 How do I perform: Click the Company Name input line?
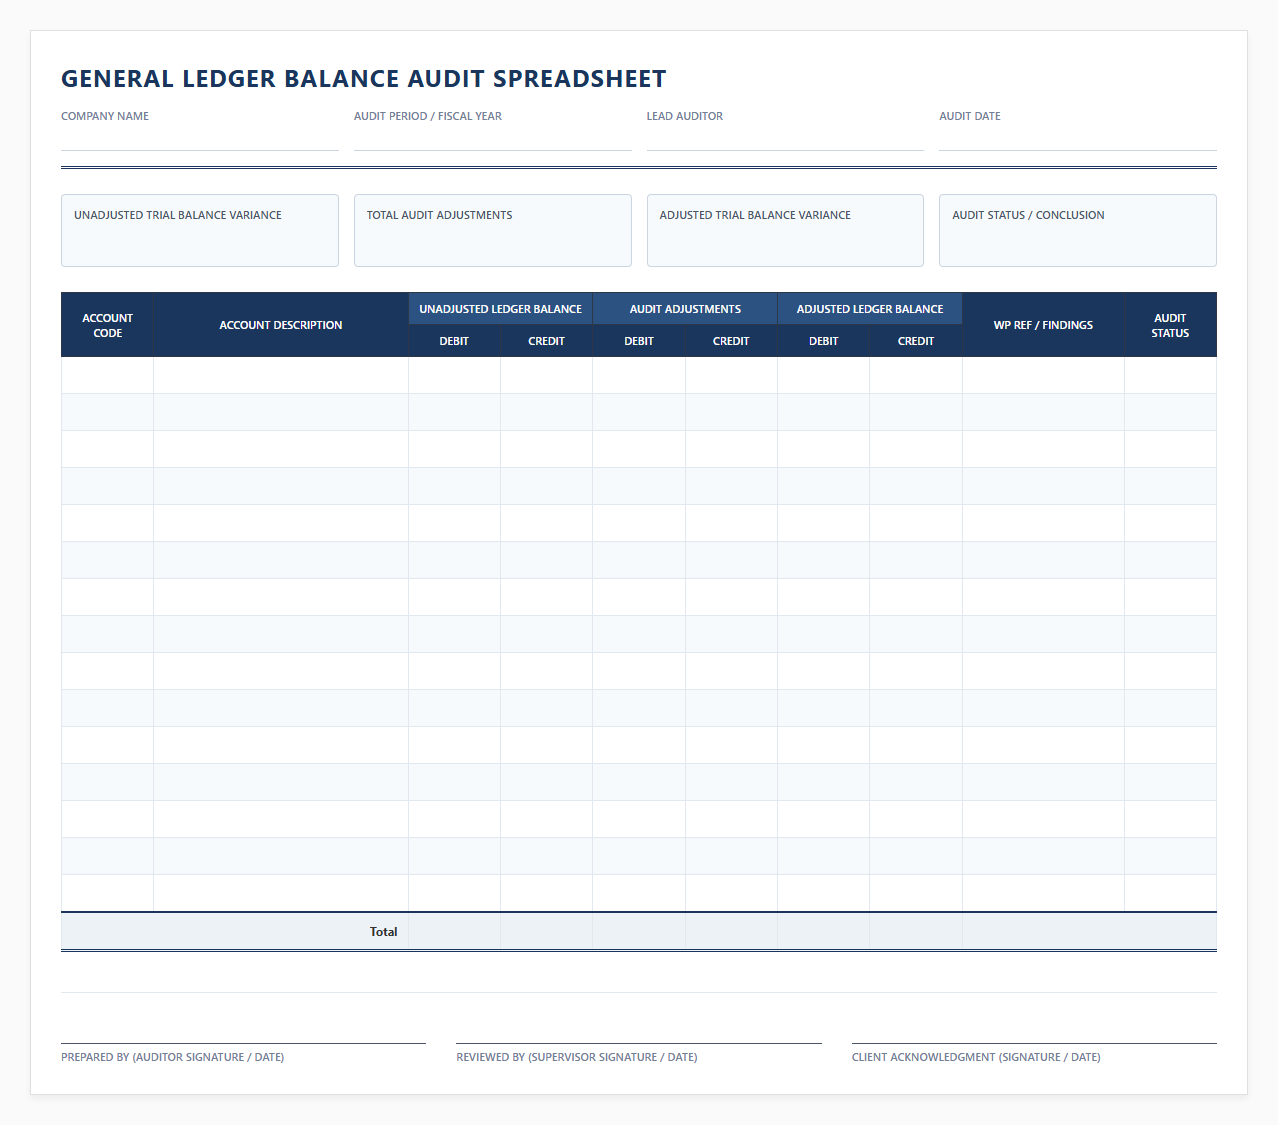[200, 139]
